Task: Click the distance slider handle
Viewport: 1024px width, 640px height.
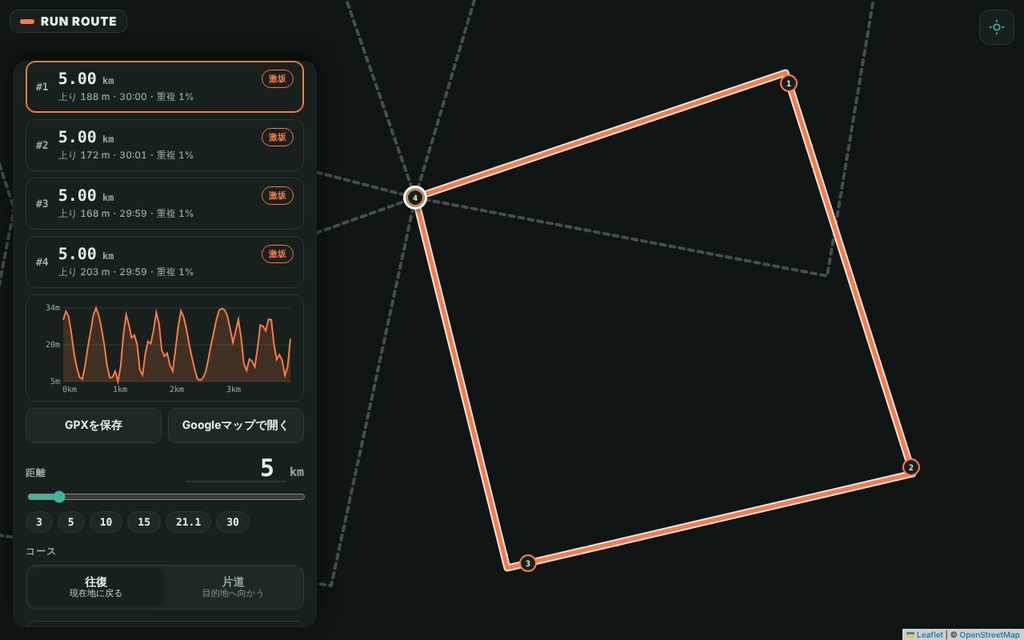Action: (x=59, y=497)
